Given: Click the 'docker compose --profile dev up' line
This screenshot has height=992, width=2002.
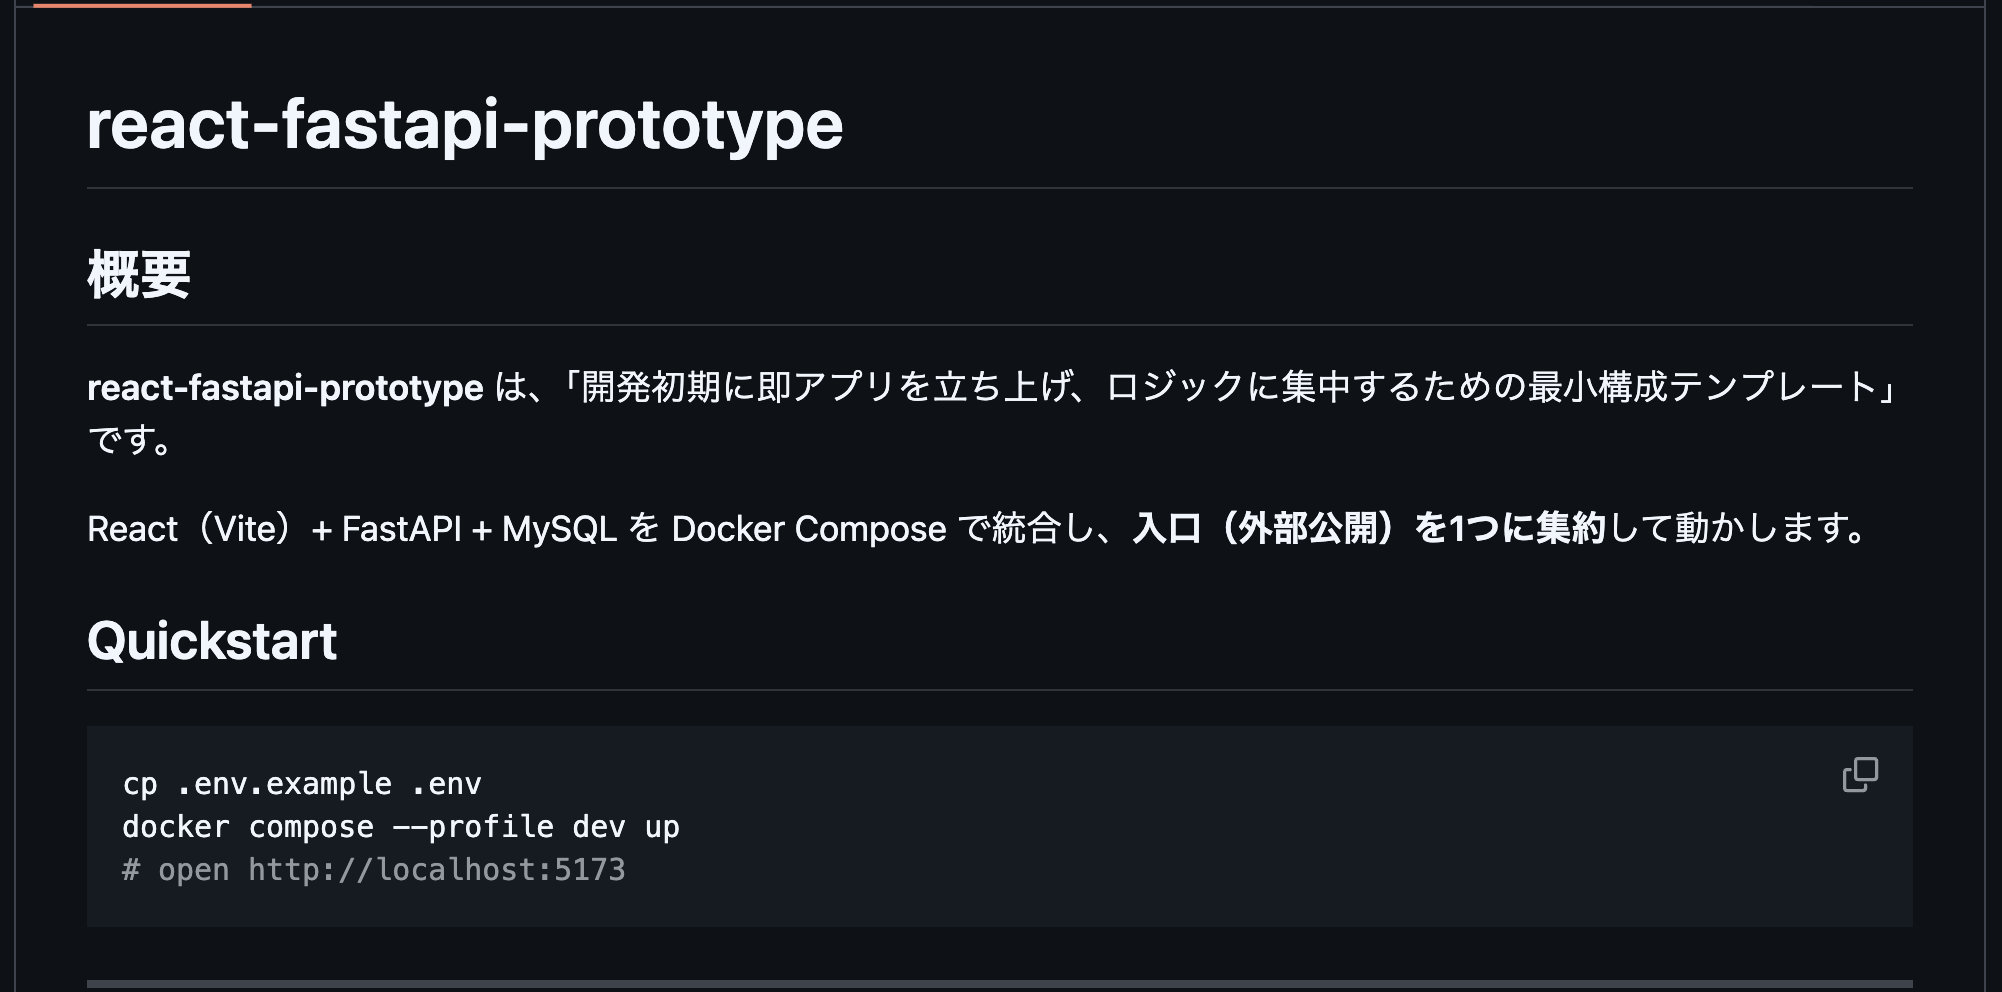Looking at the screenshot, I should (x=400, y=827).
